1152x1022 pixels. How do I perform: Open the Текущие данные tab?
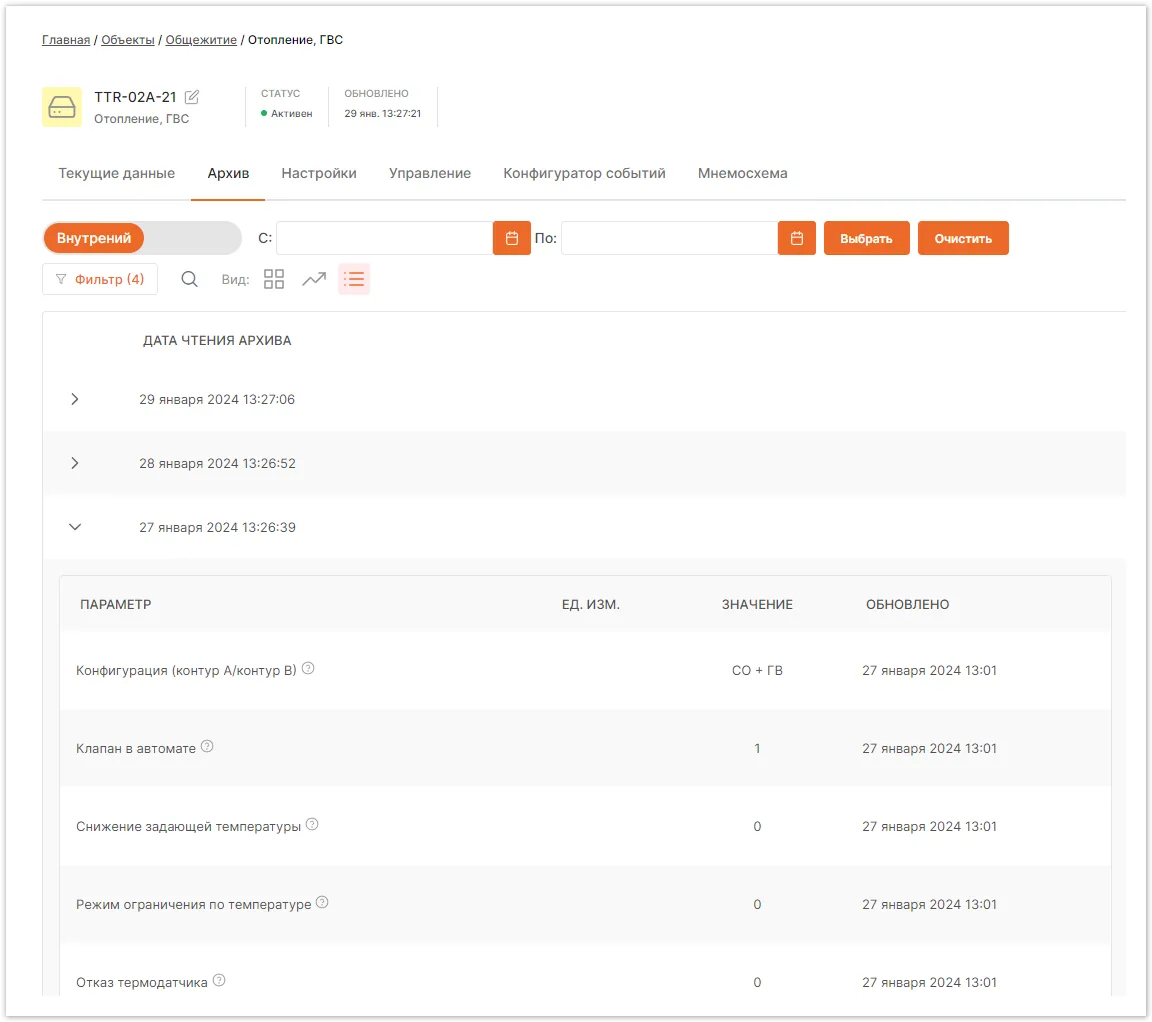tap(117, 173)
